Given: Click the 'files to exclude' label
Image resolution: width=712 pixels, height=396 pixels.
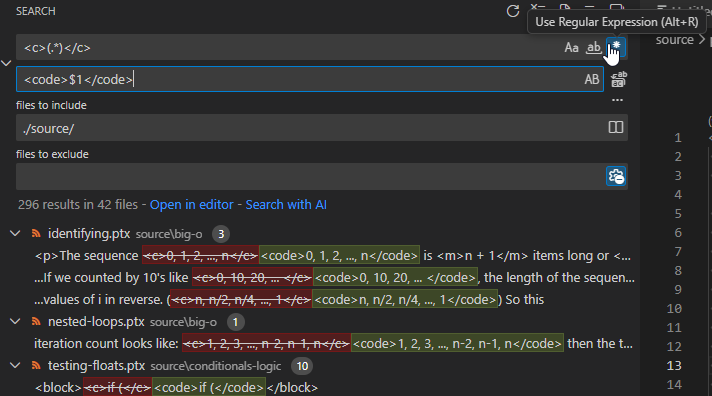Looking at the screenshot, I should (x=52, y=154).
